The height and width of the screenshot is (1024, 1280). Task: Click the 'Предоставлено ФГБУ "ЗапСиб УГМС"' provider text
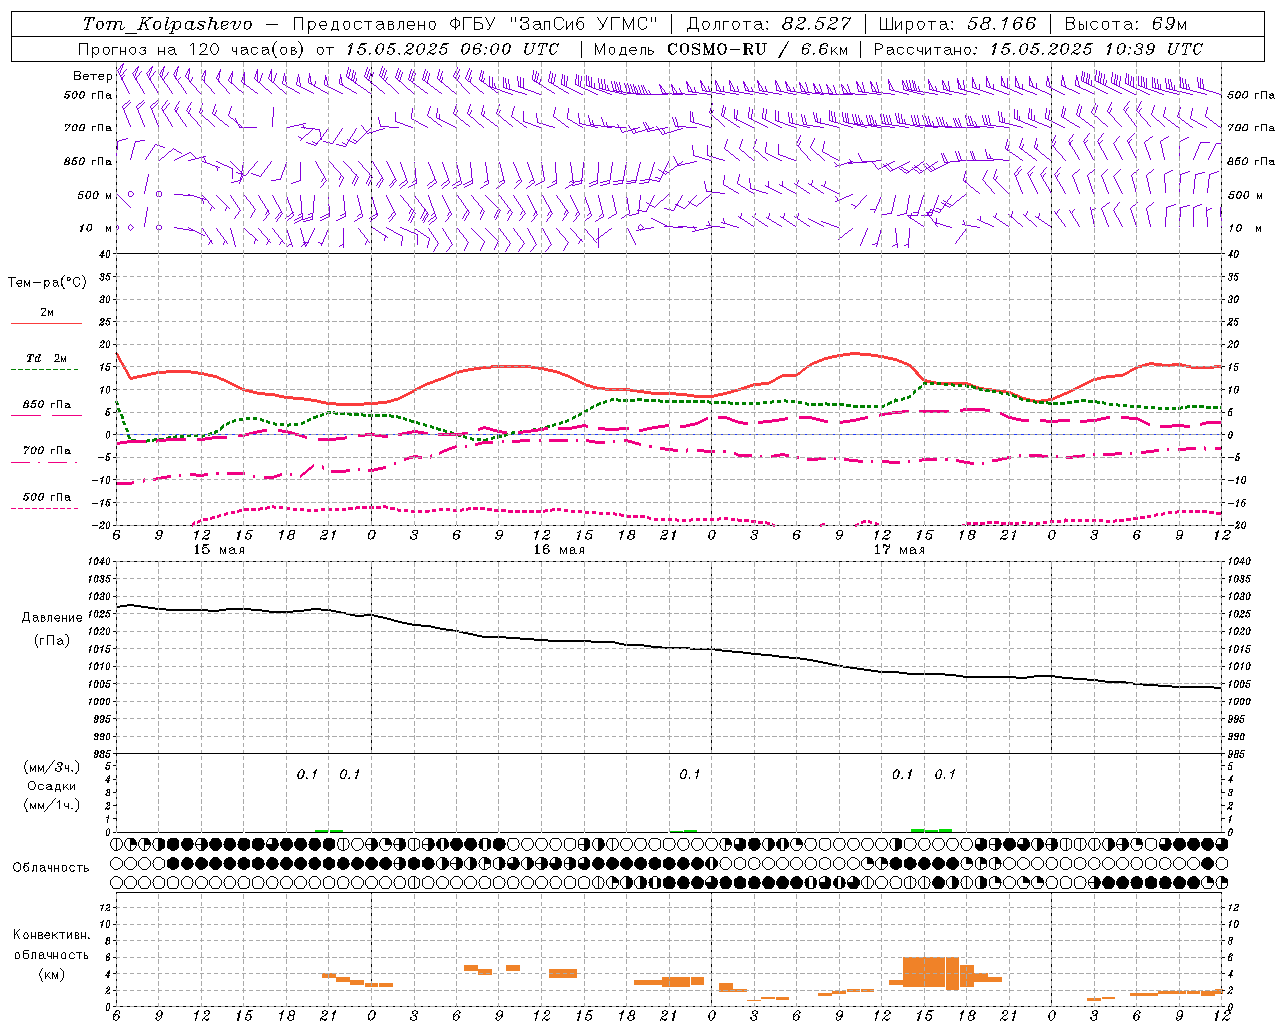[475, 24]
